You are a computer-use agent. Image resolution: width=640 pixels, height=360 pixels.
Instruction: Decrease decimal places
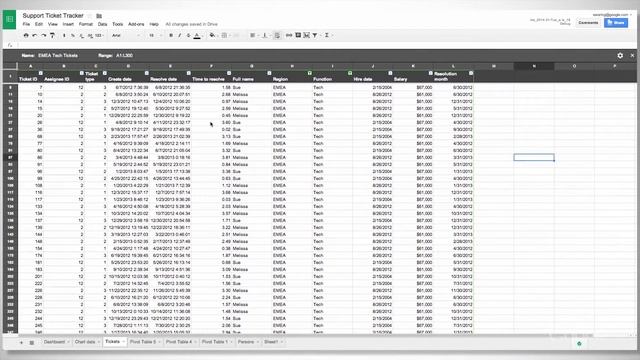[x=81, y=36]
